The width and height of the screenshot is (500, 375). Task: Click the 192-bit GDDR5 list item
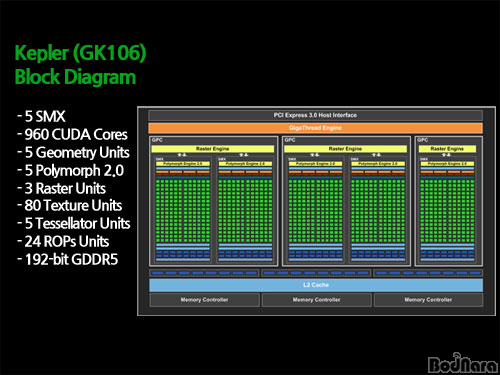click(x=68, y=259)
